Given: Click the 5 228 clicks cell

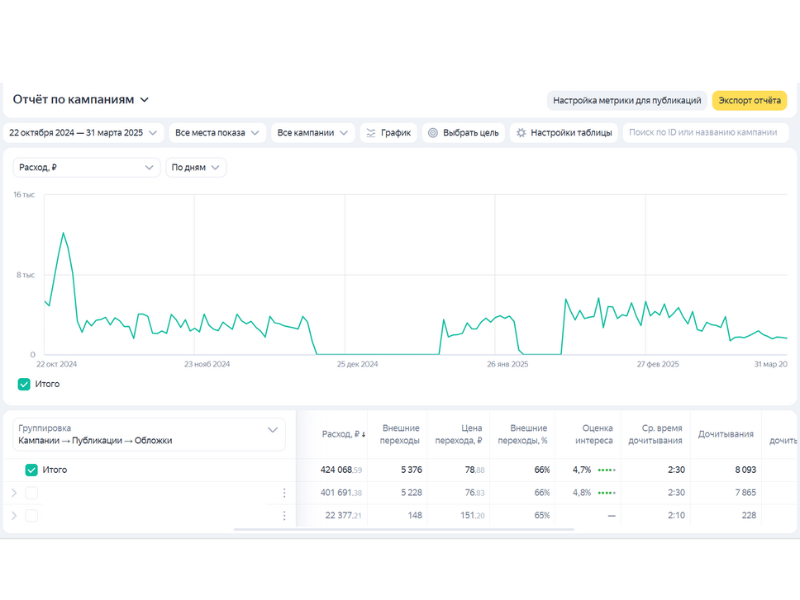Looking at the screenshot, I should (411, 493).
